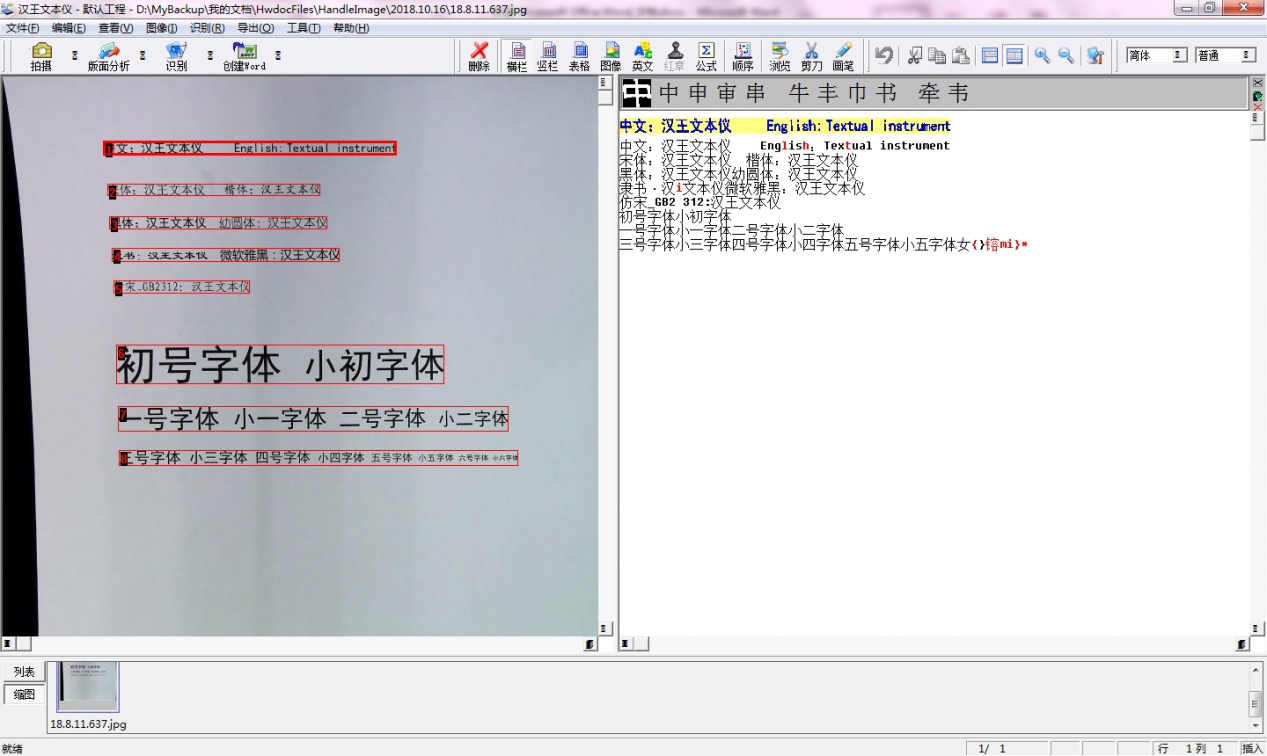Click the right arrow of text pane horizontal scrollbar
Screen dimensions: 1267x756
tap(1242, 645)
